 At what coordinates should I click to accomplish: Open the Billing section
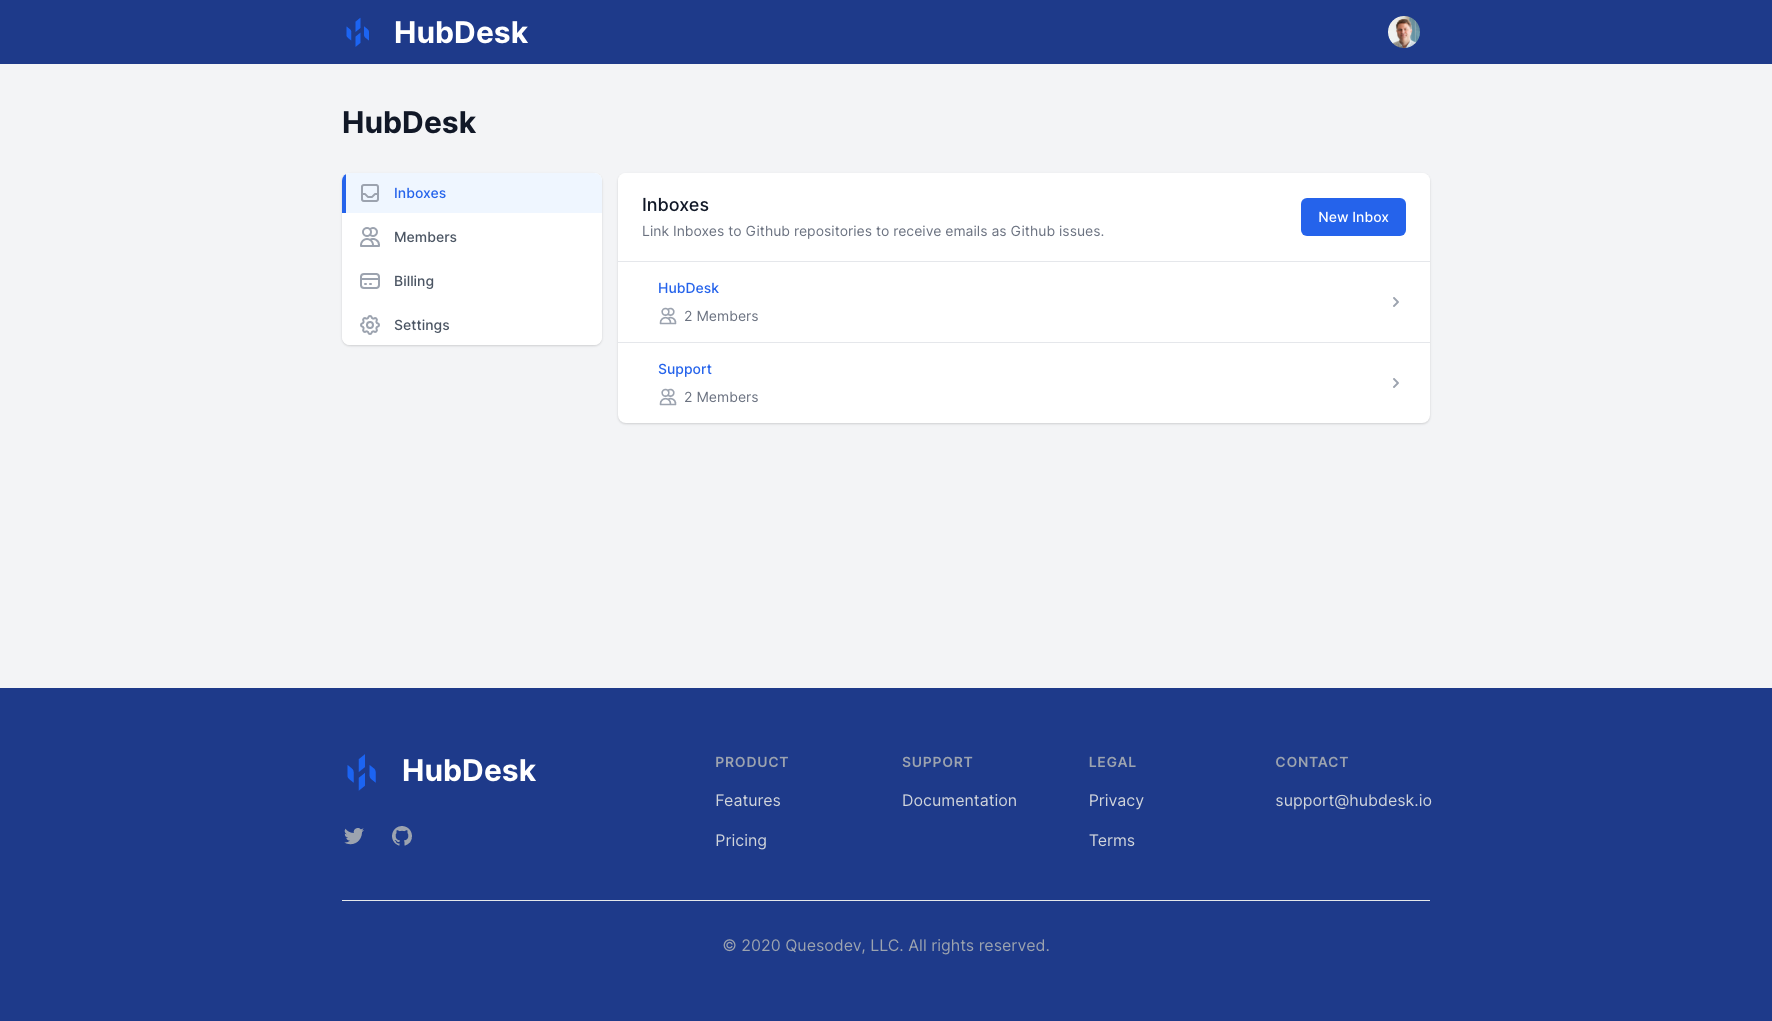(x=472, y=281)
